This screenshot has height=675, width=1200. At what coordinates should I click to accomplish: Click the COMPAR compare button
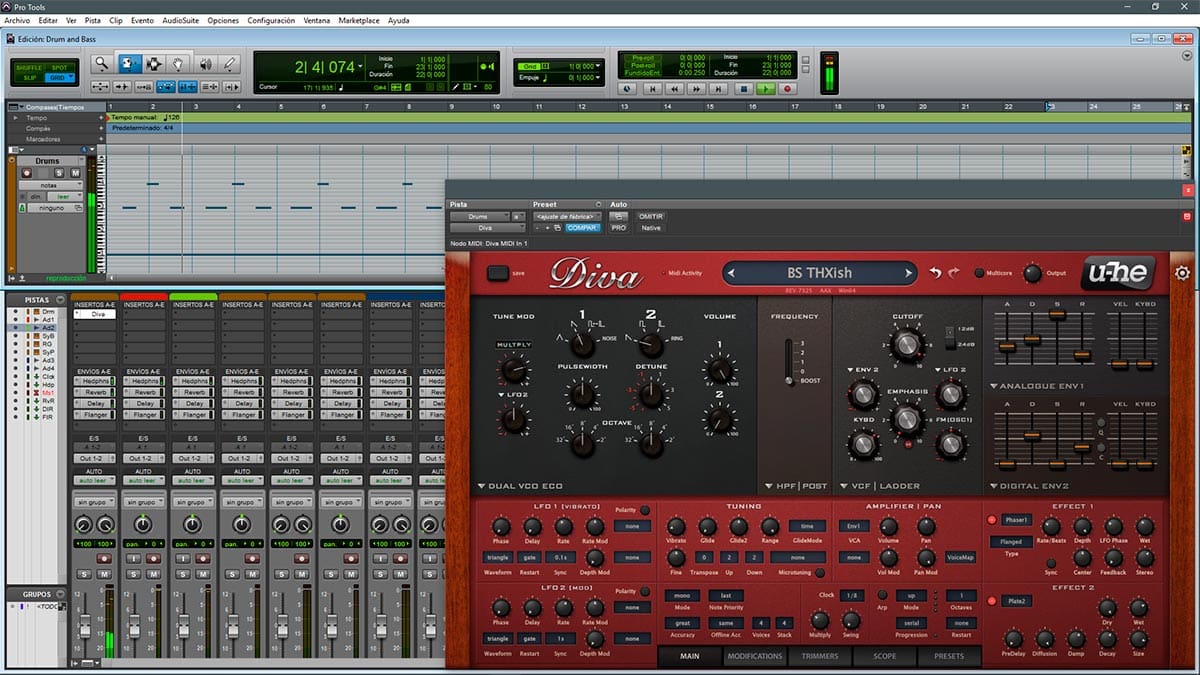coord(582,227)
